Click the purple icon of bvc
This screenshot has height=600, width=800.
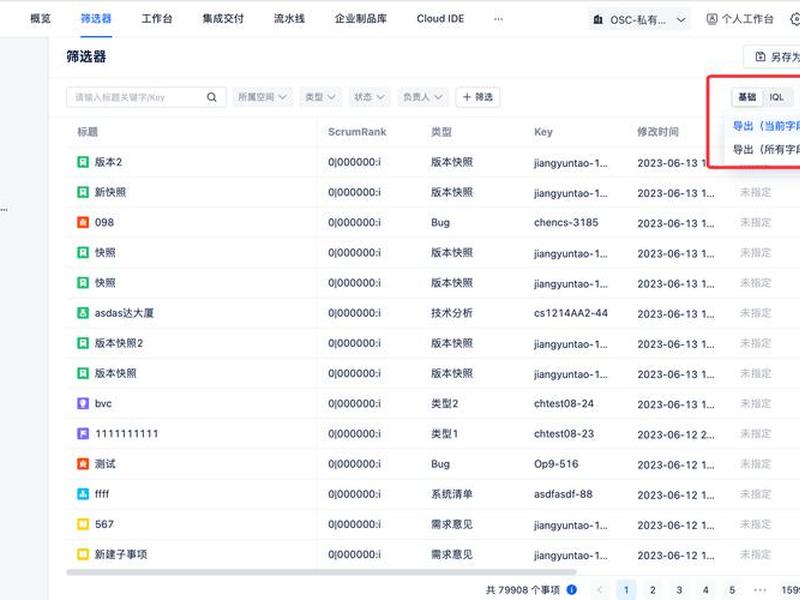(x=83, y=404)
